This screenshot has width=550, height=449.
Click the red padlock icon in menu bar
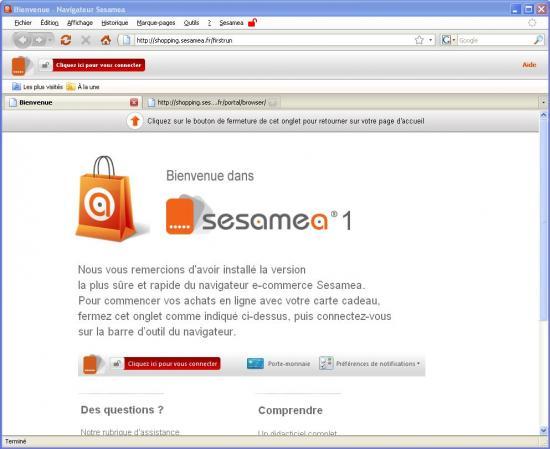click(253, 23)
